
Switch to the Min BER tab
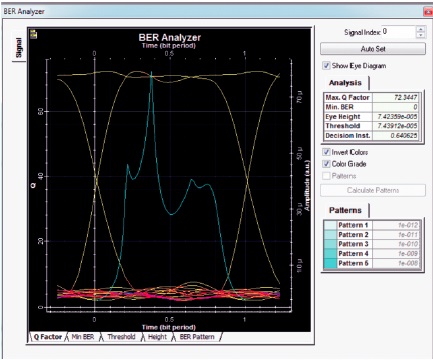(x=83, y=337)
